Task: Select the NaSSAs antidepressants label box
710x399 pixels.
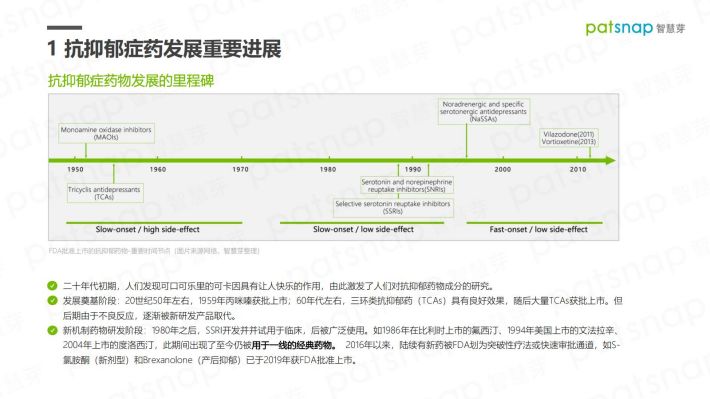Action: point(484,111)
